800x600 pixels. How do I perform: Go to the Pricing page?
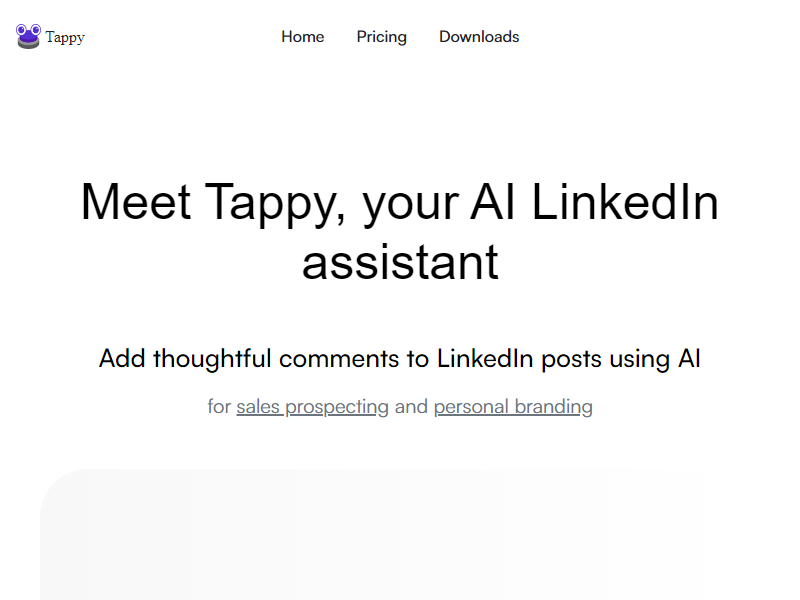(x=381, y=37)
